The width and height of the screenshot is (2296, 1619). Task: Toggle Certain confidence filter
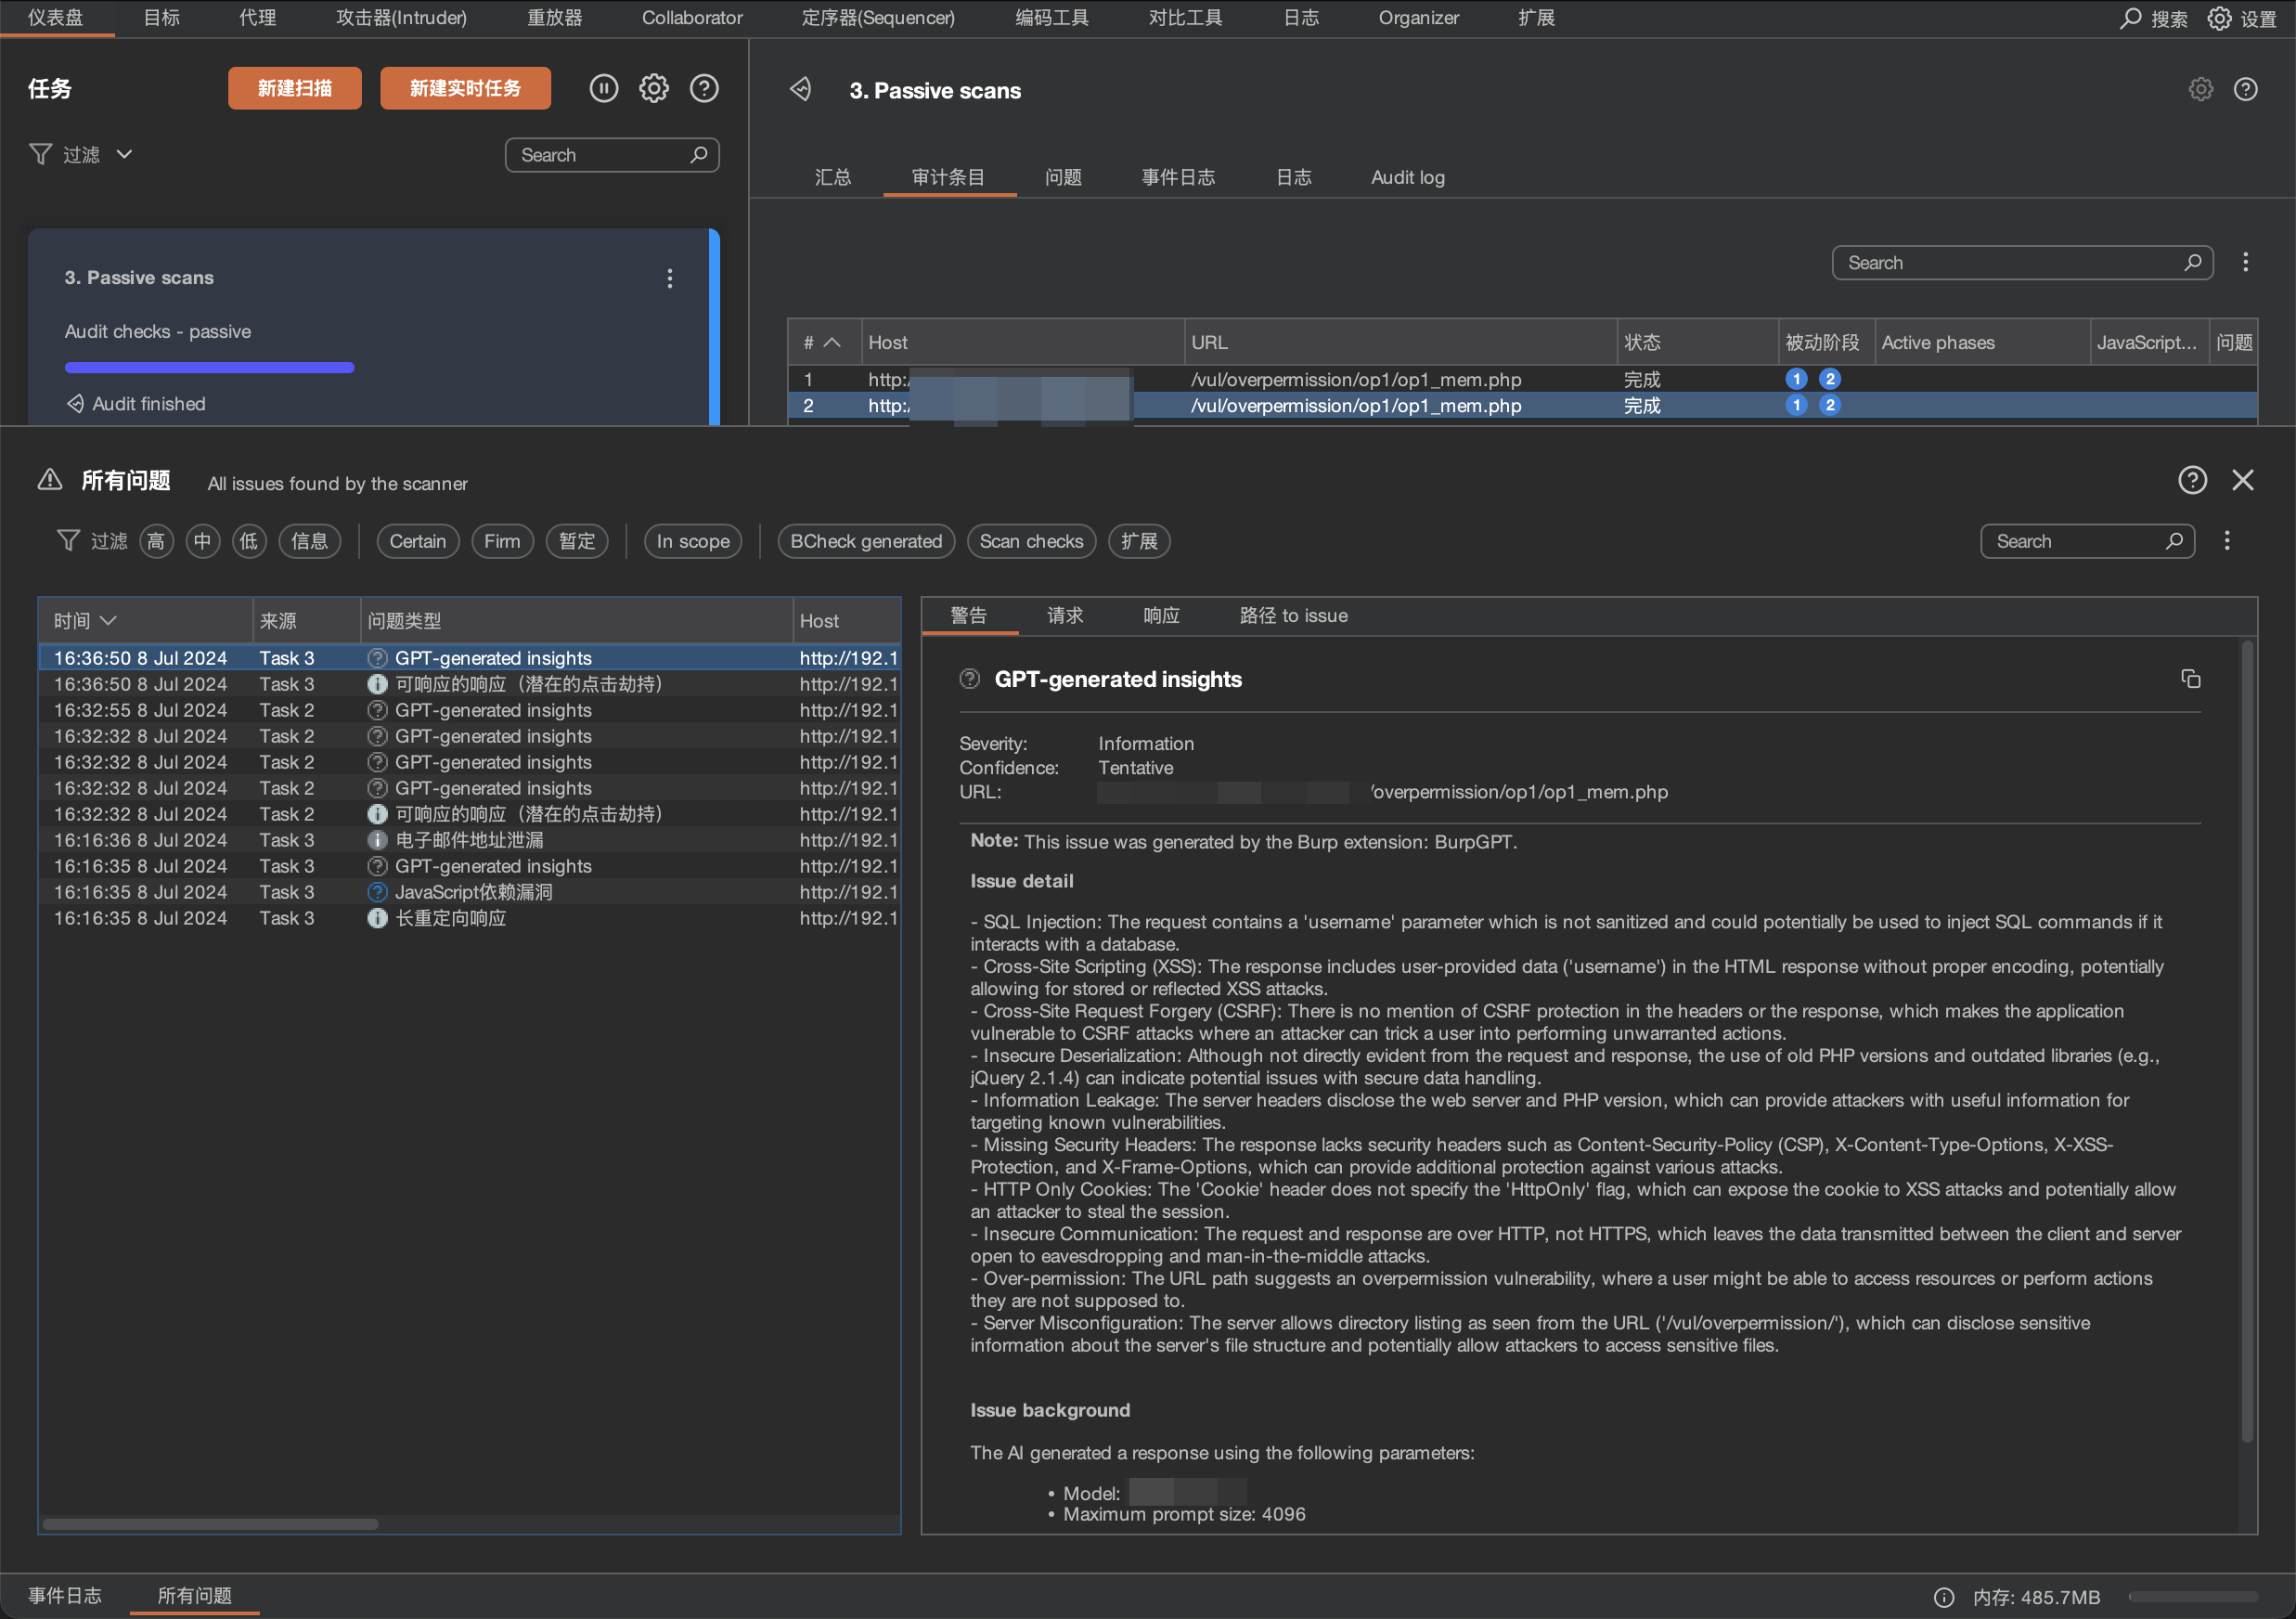pyautogui.click(x=418, y=541)
